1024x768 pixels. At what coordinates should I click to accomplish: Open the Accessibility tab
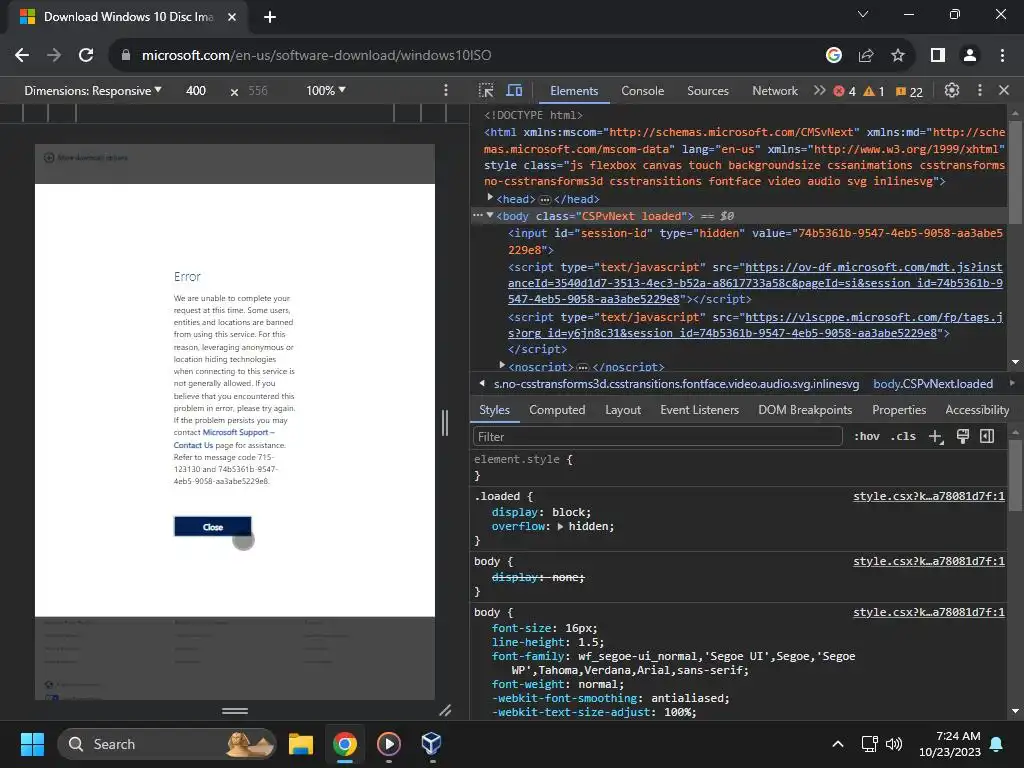point(977,410)
